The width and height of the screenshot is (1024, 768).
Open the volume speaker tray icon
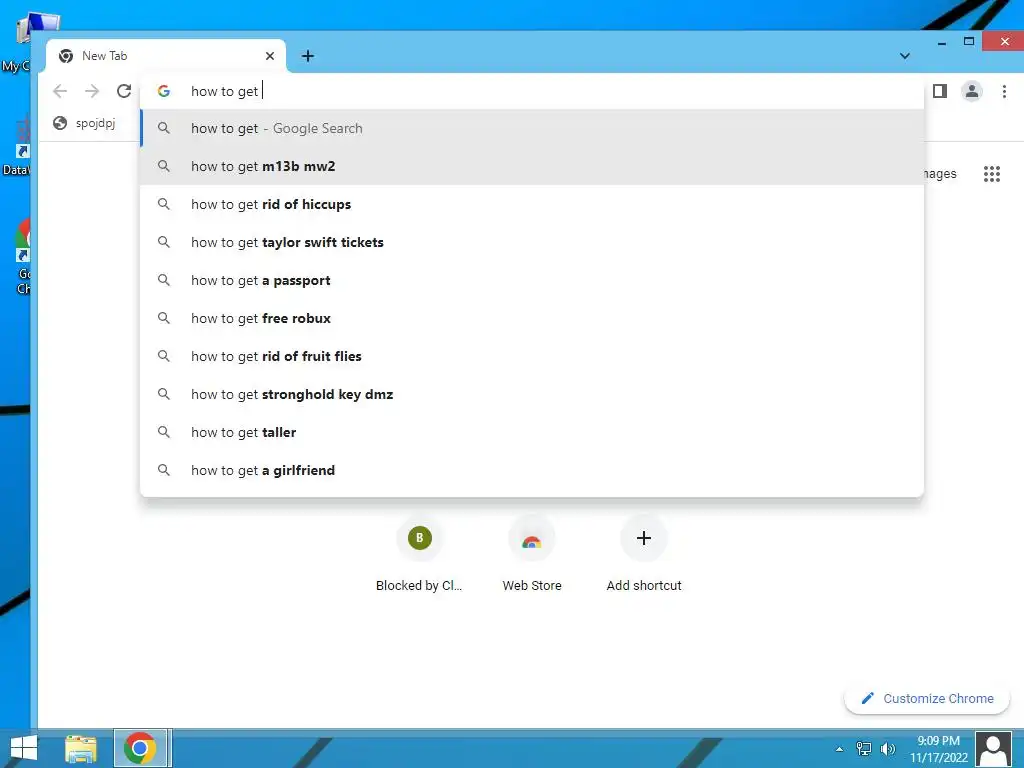click(x=887, y=749)
